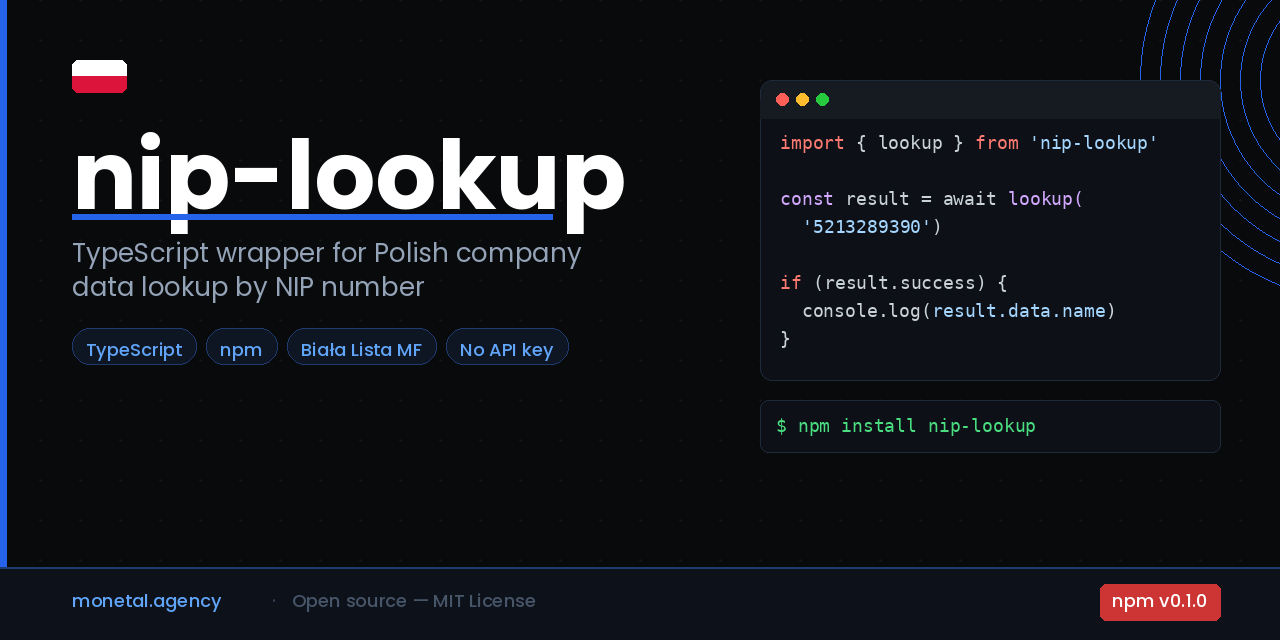Image resolution: width=1280 pixels, height=640 pixels.
Task: Select the No API key tag
Action: [507, 347]
